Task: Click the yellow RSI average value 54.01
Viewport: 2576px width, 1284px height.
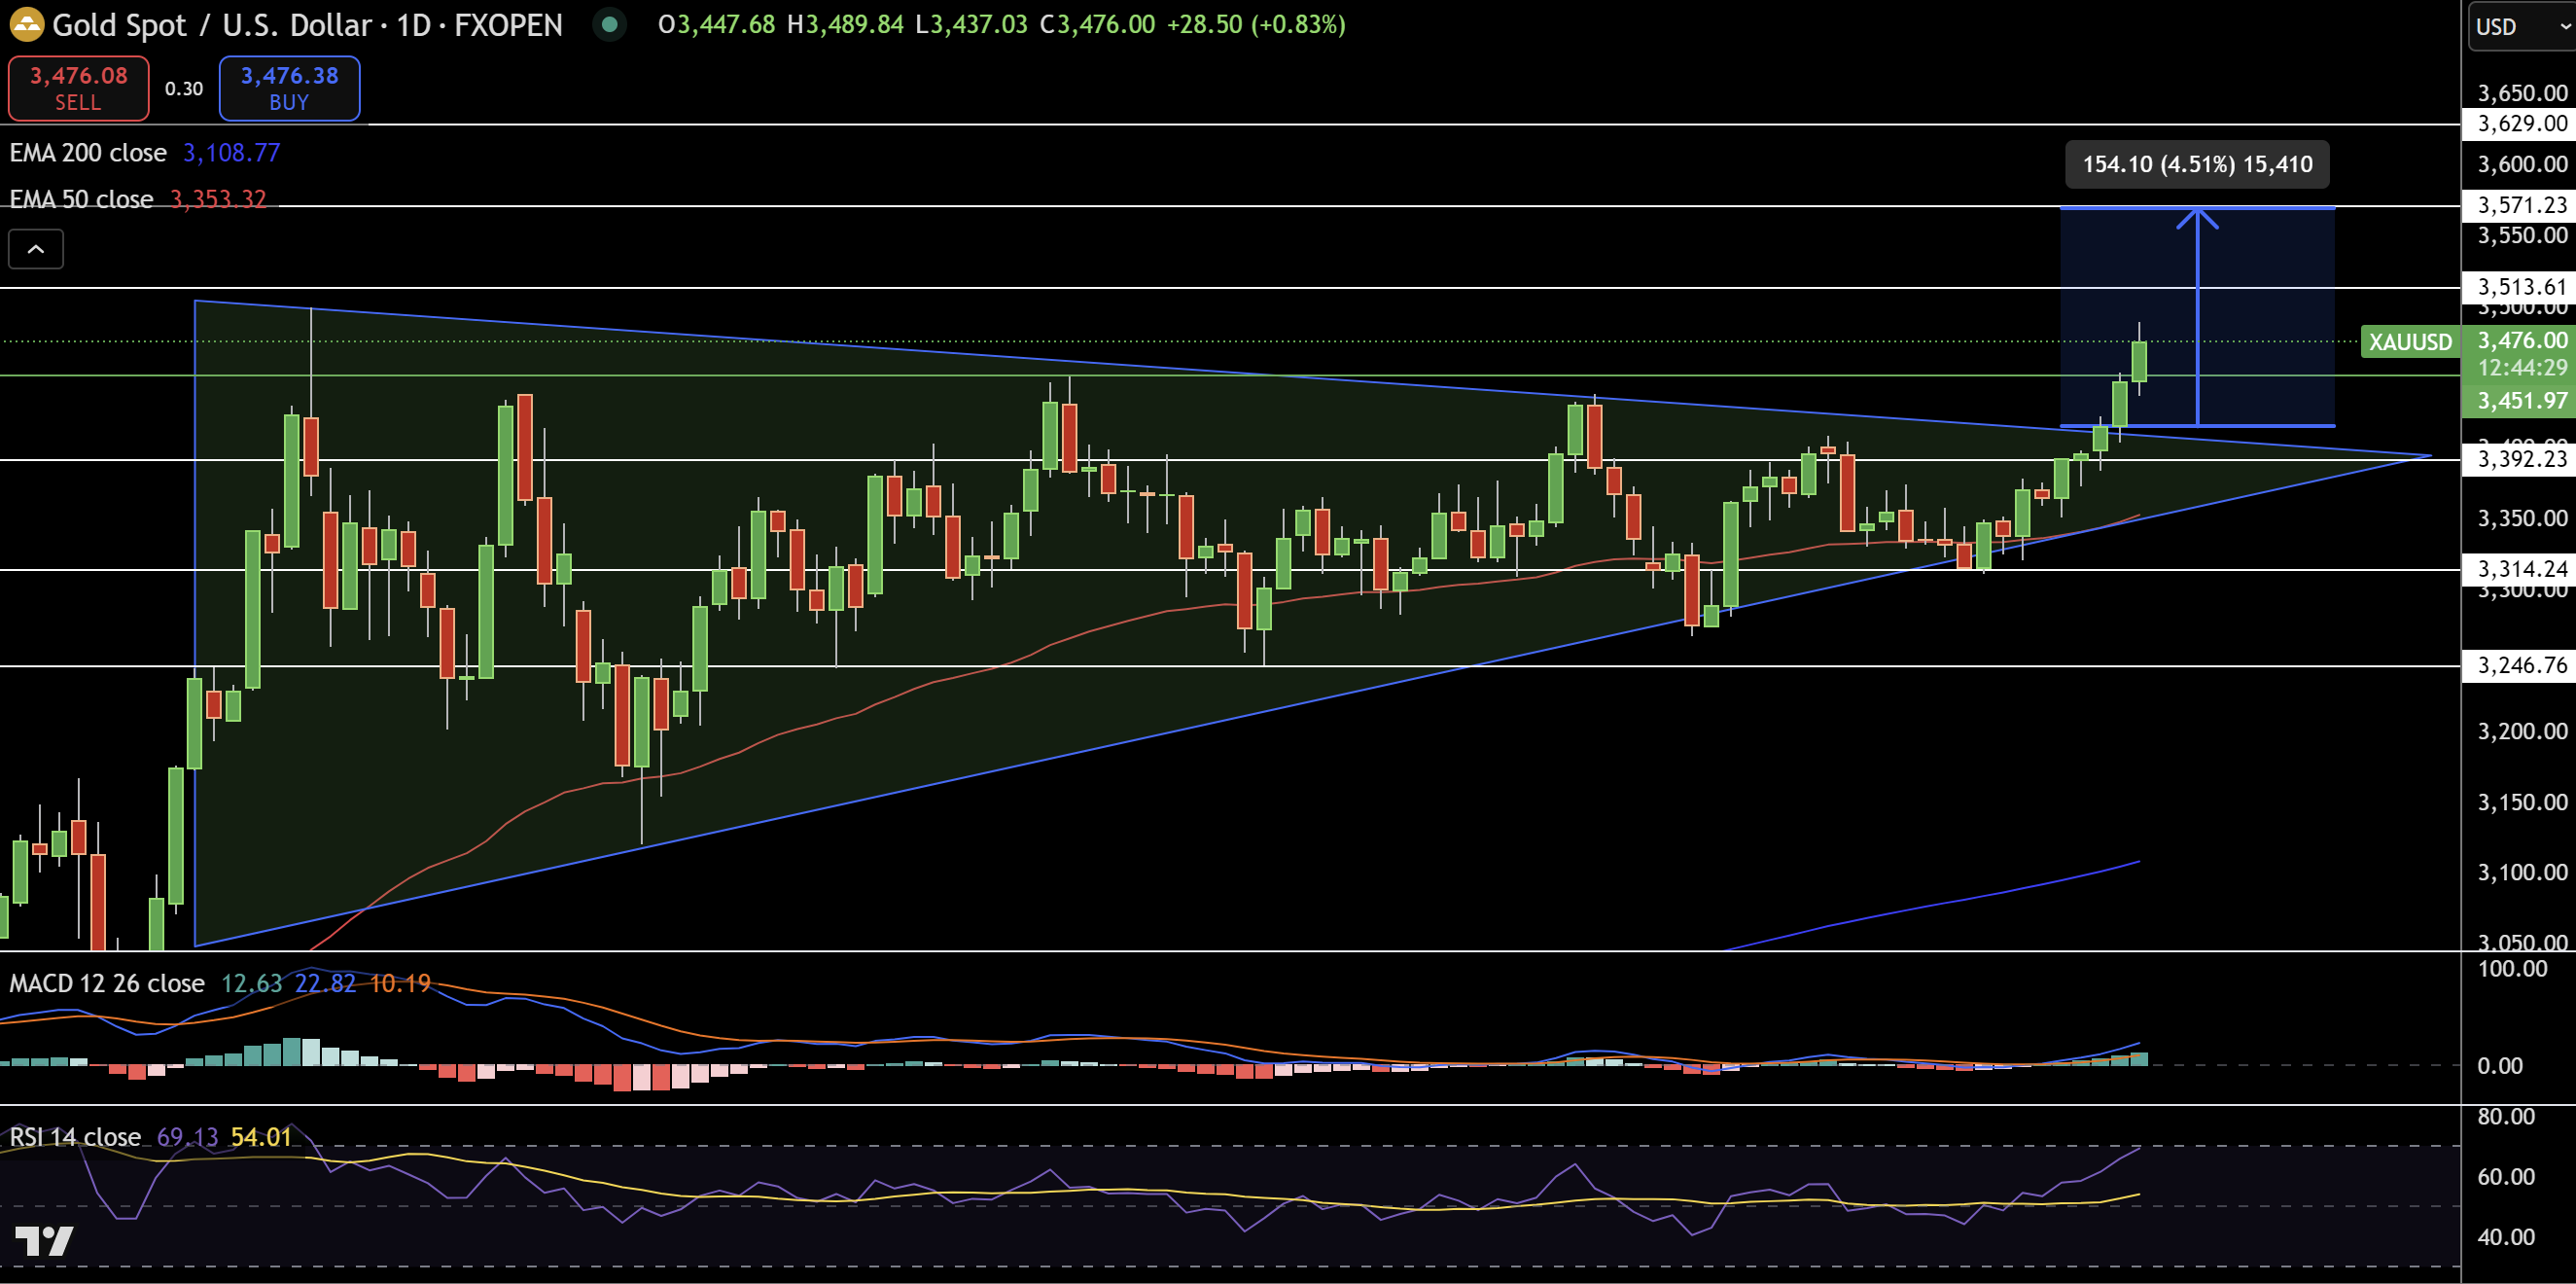Action: pyautogui.click(x=261, y=1137)
